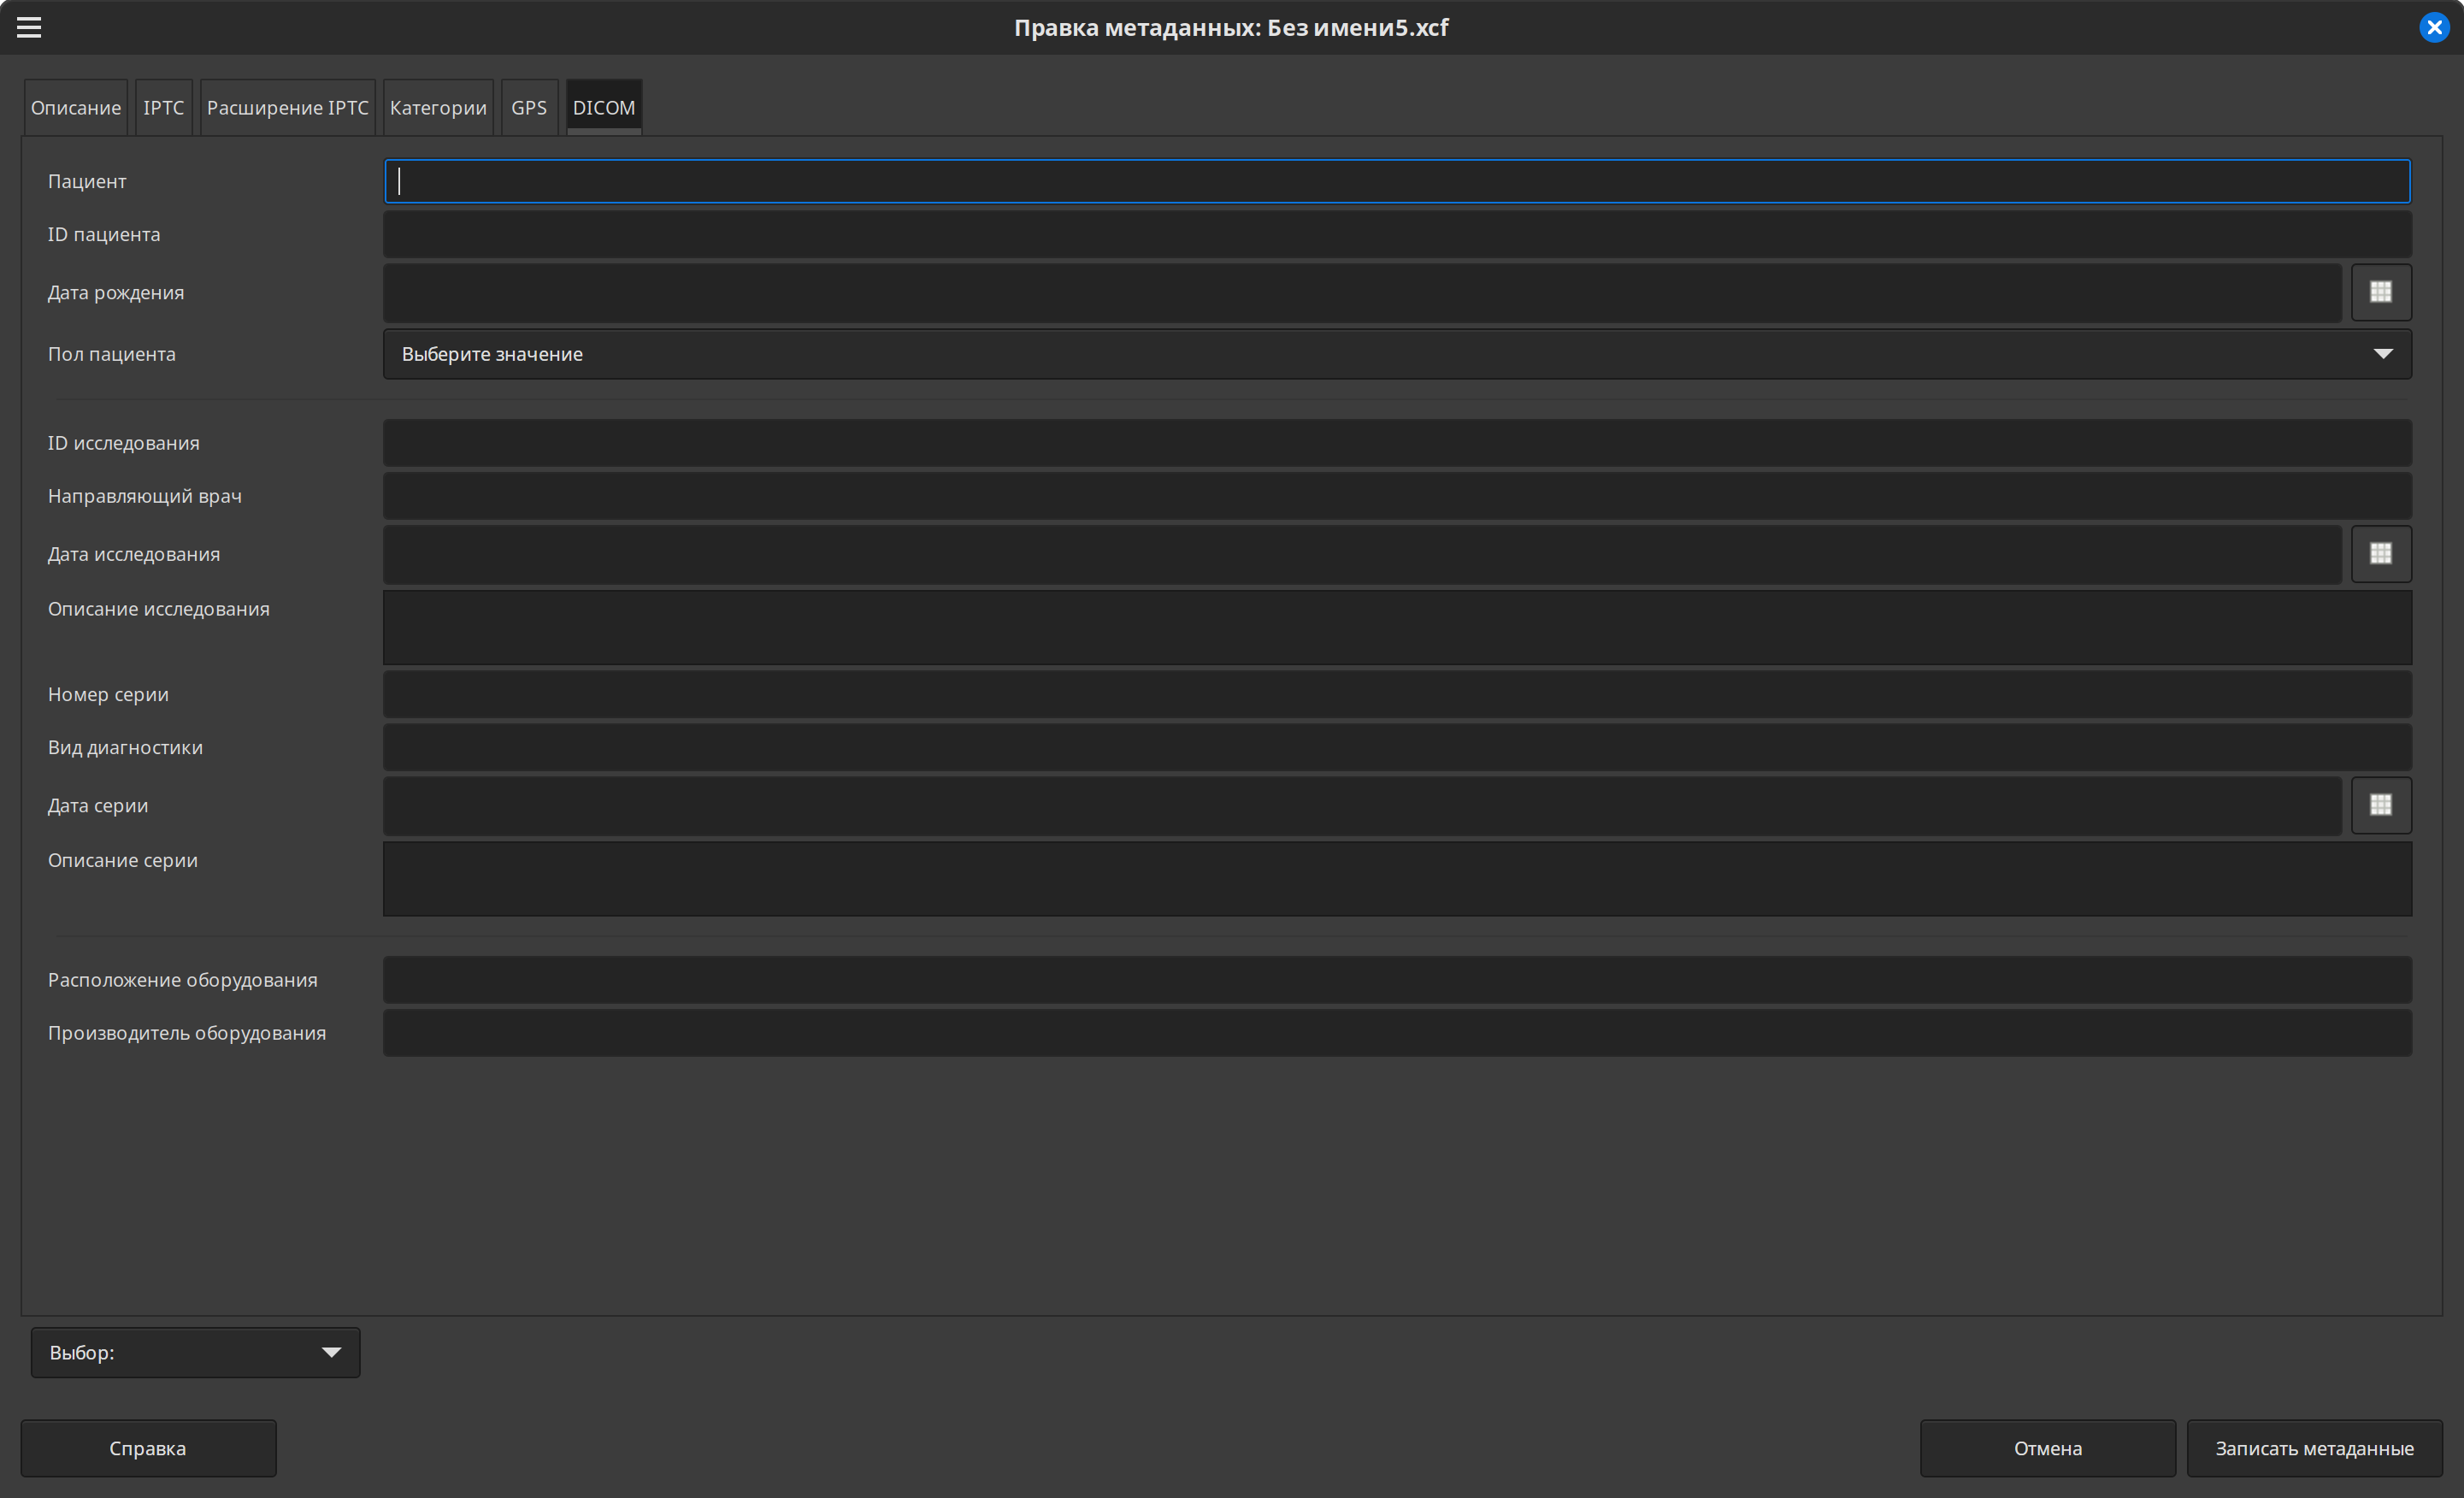
Task: Switch to the Описание tab
Action: point(76,108)
